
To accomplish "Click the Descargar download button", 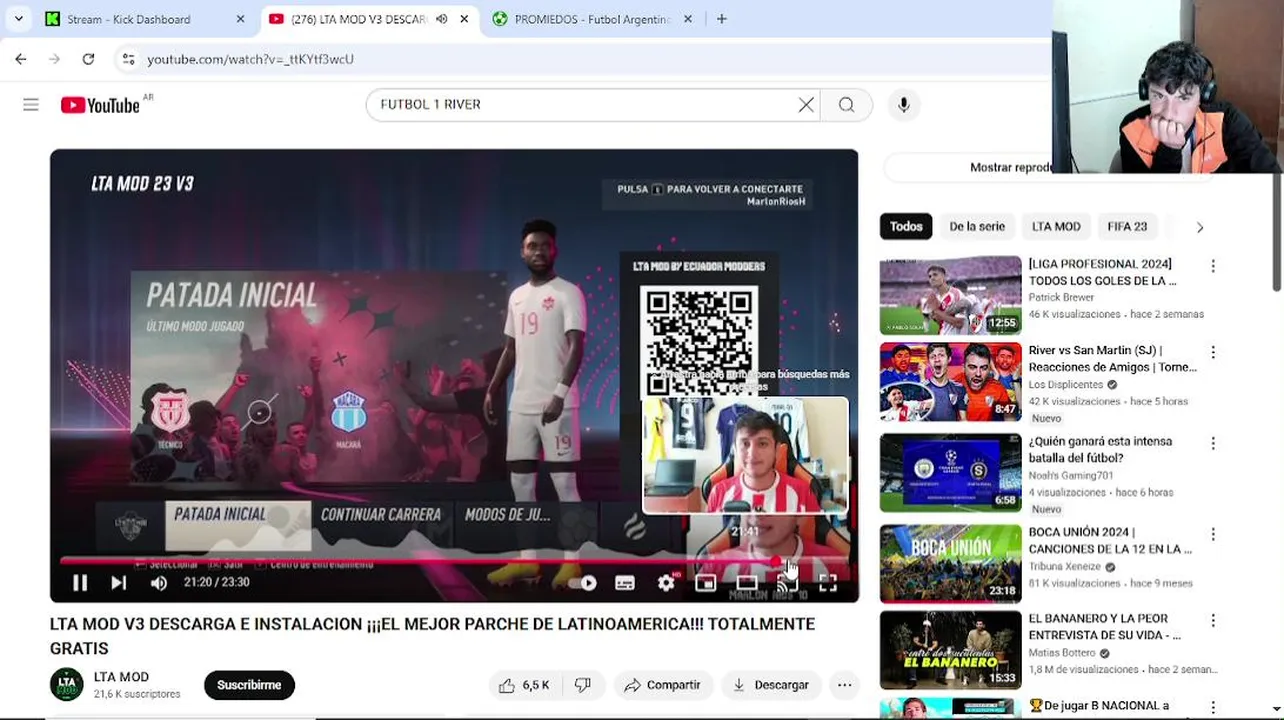I will pyautogui.click(x=771, y=685).
